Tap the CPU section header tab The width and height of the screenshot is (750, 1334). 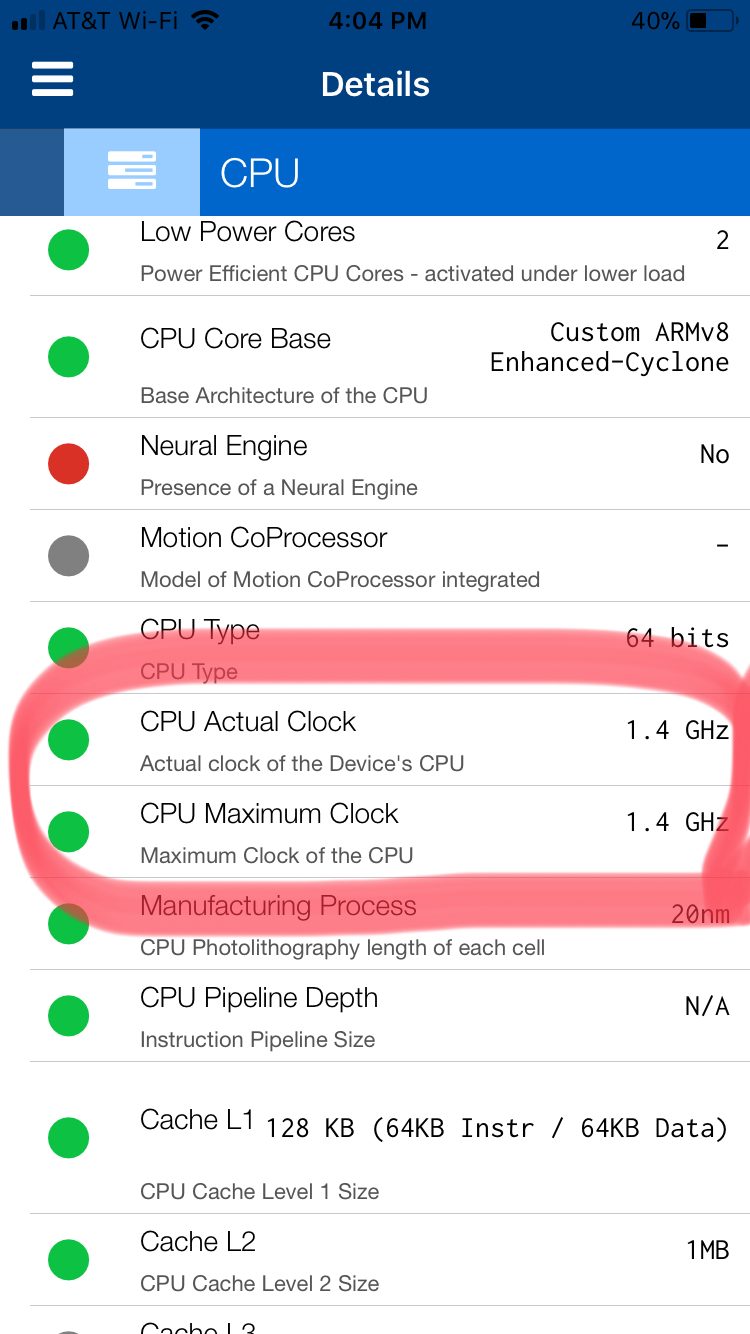[x=475, y=172]
